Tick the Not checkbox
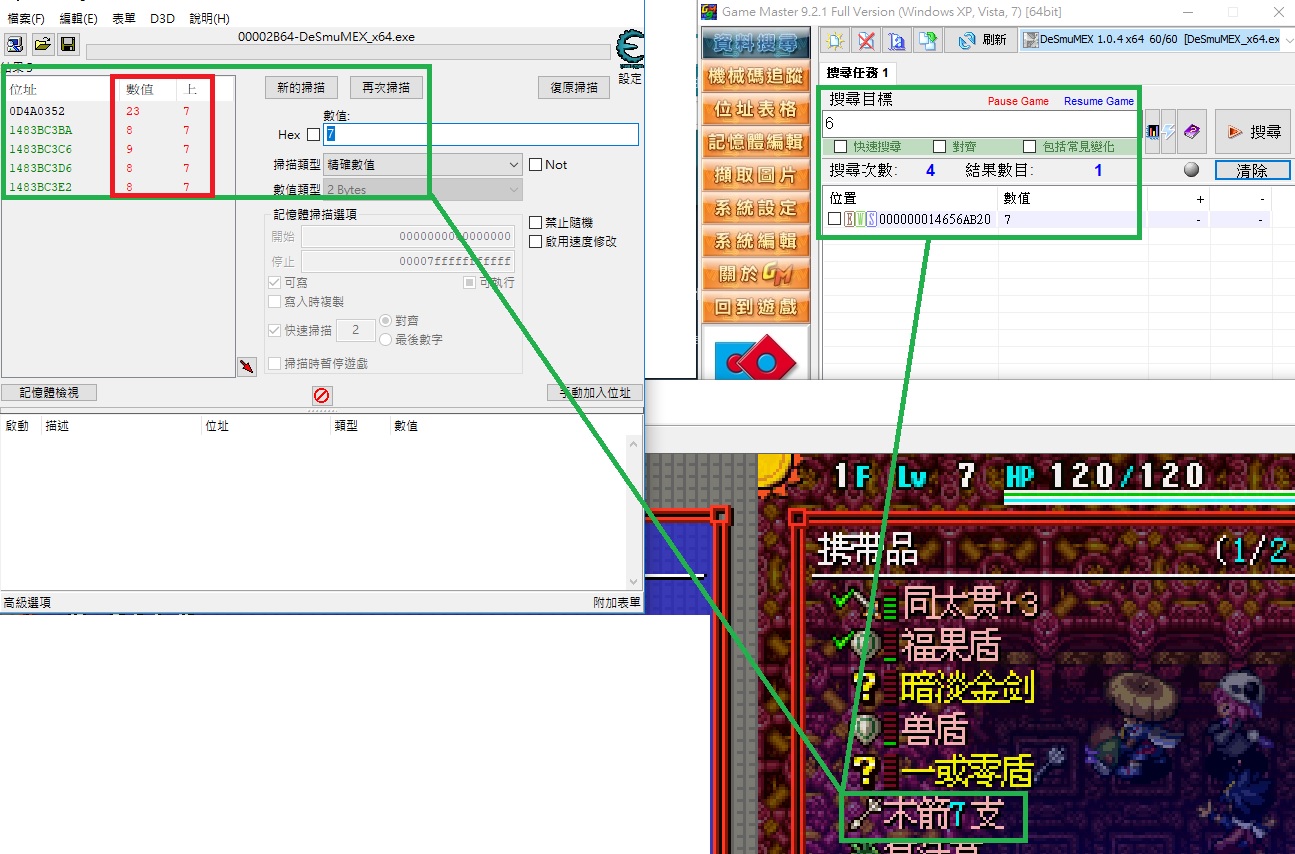 click(x=535, y=165)
